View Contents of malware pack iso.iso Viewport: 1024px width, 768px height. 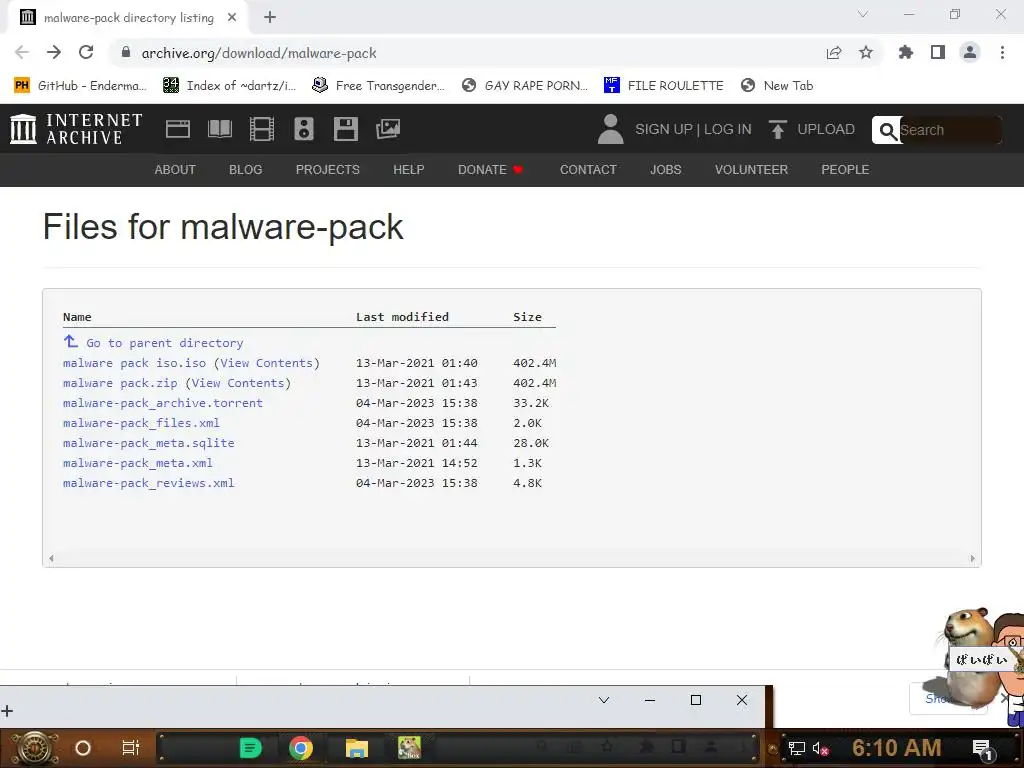266,363
